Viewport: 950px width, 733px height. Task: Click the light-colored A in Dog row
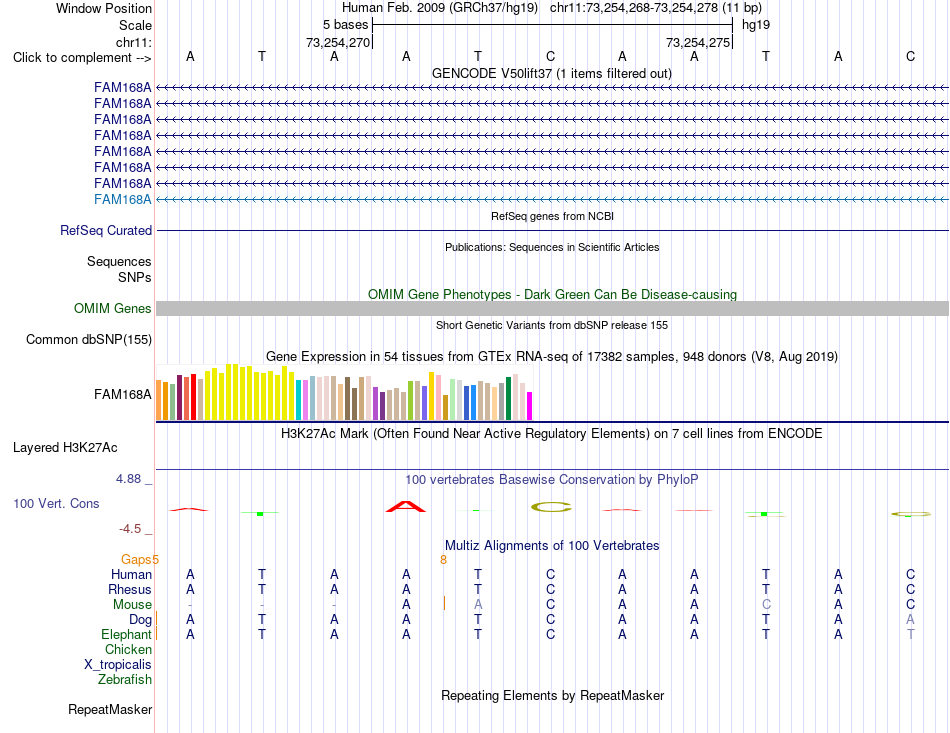tap(910, 619)
